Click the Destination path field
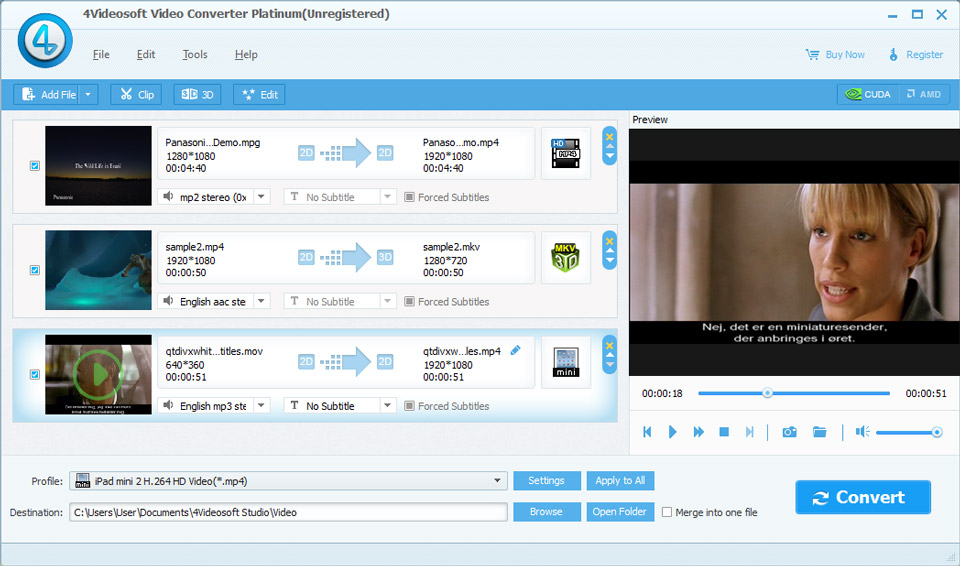This screenshot has height=566, width=960. (288, 512)
